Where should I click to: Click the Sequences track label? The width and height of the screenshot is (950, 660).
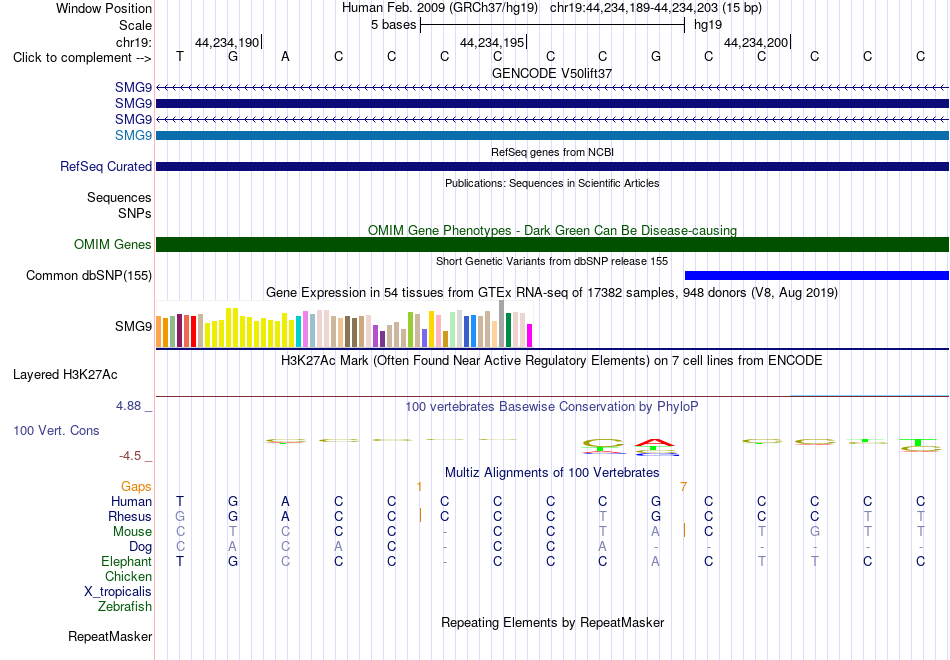click(119, 198)
